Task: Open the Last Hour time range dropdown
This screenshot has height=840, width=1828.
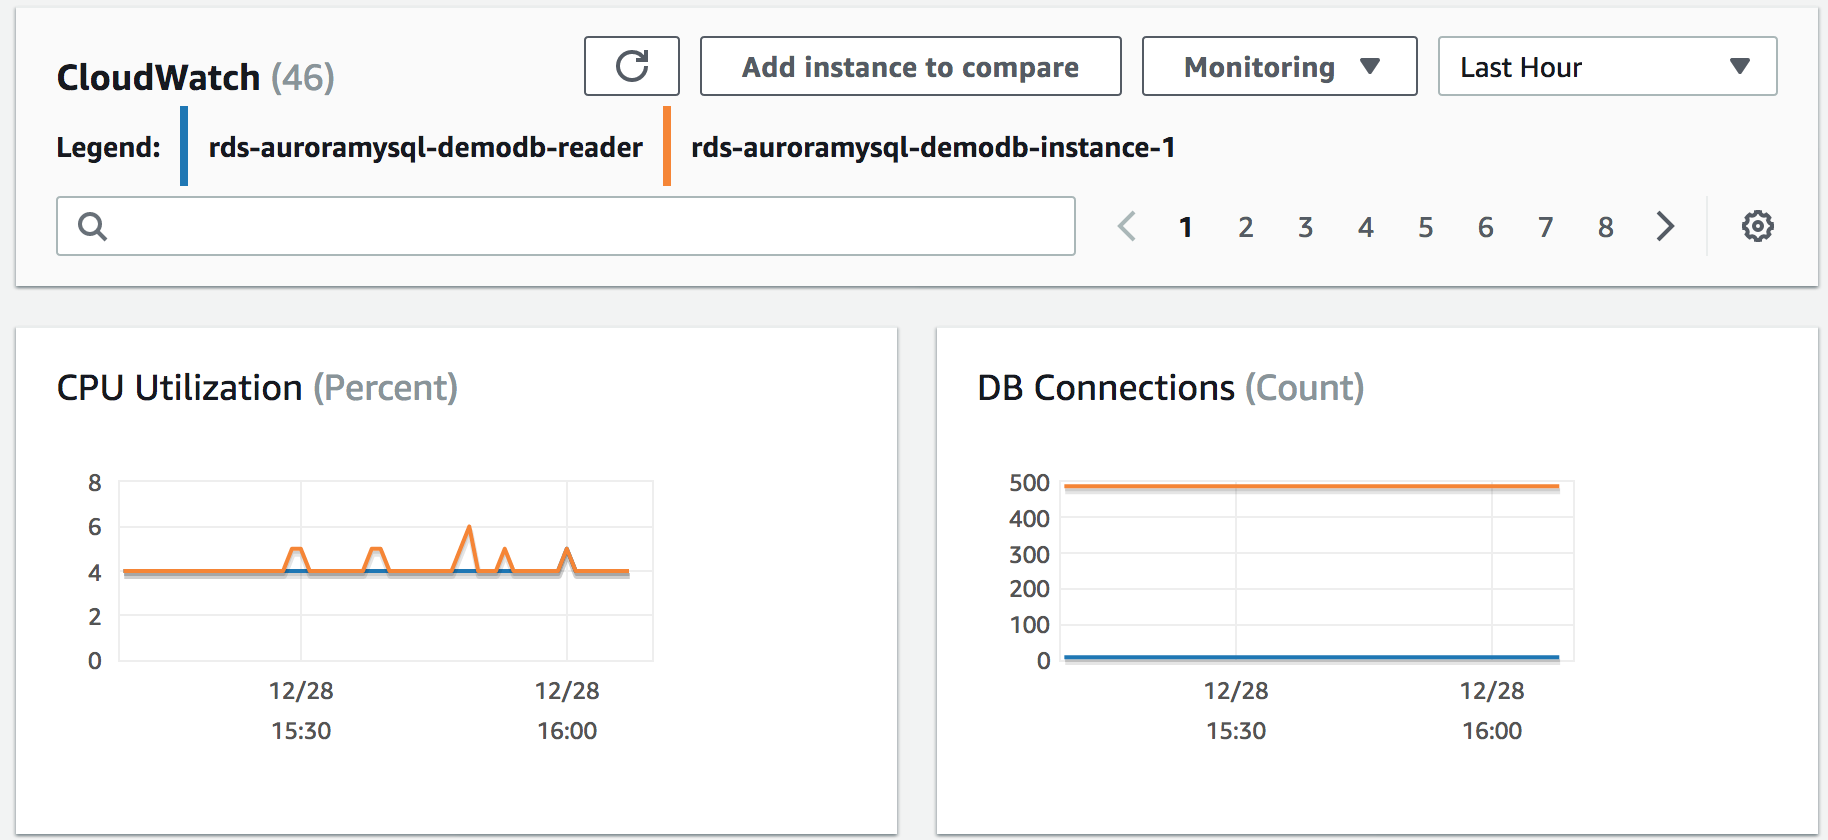Action: [1607, 66]
